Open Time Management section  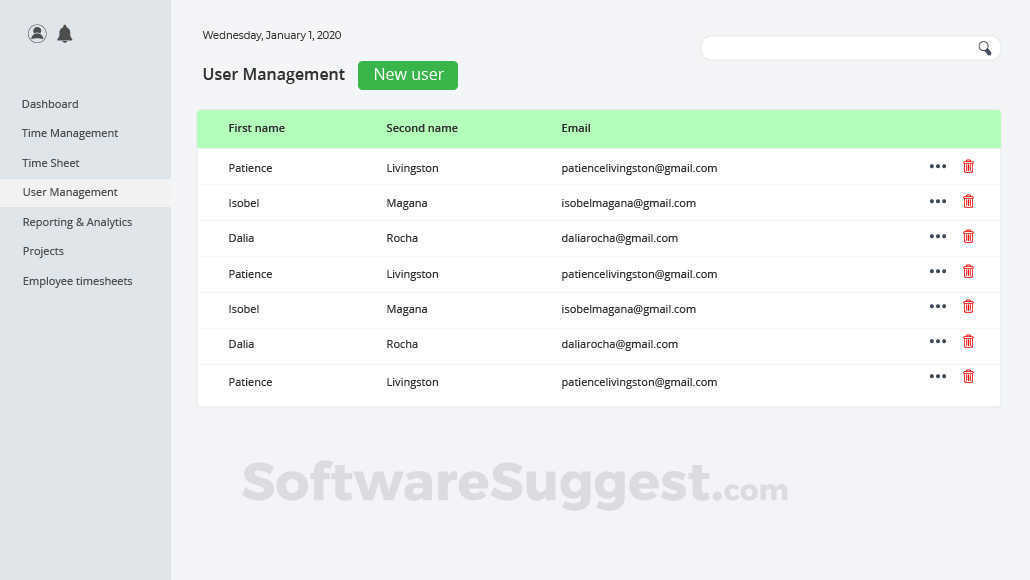(70, 133)
